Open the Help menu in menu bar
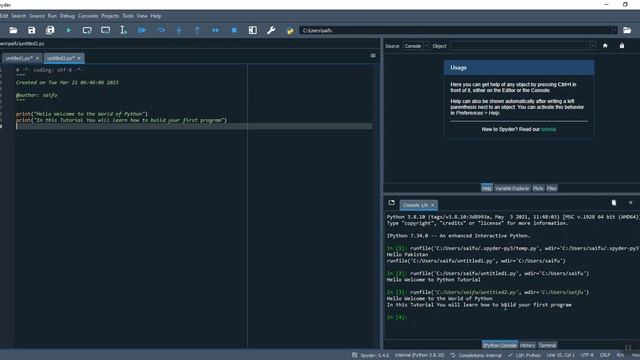The image size is (640, 360). (156, 16)
